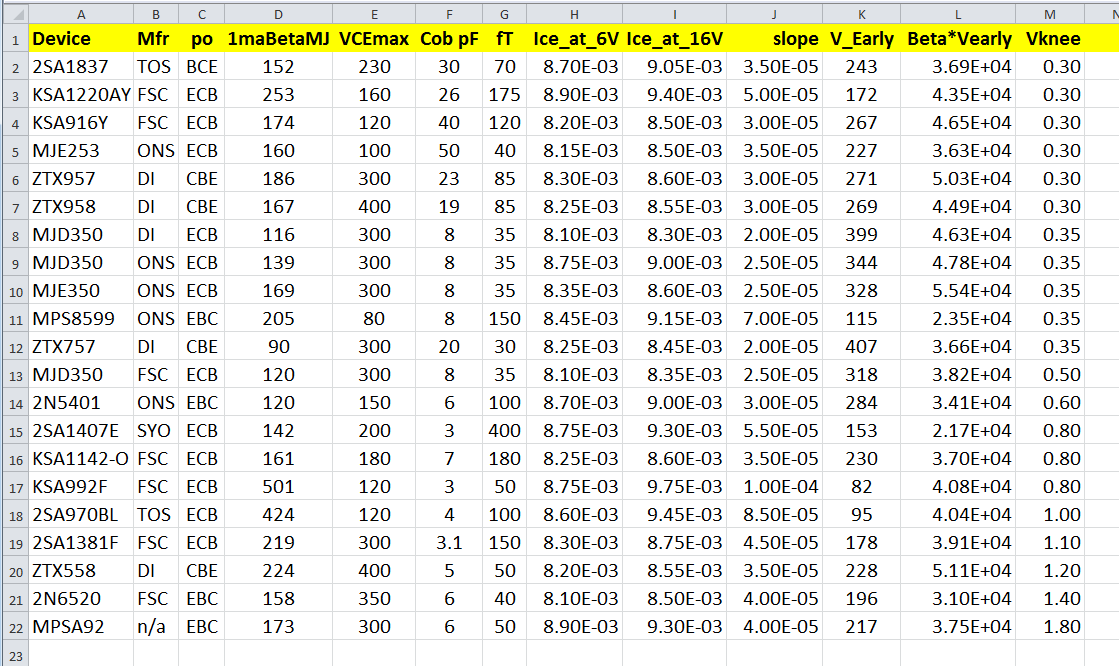This screenshot has height=666, width=1119.
Task: Click slope value 1.00E-04
Action: point(774,487)
